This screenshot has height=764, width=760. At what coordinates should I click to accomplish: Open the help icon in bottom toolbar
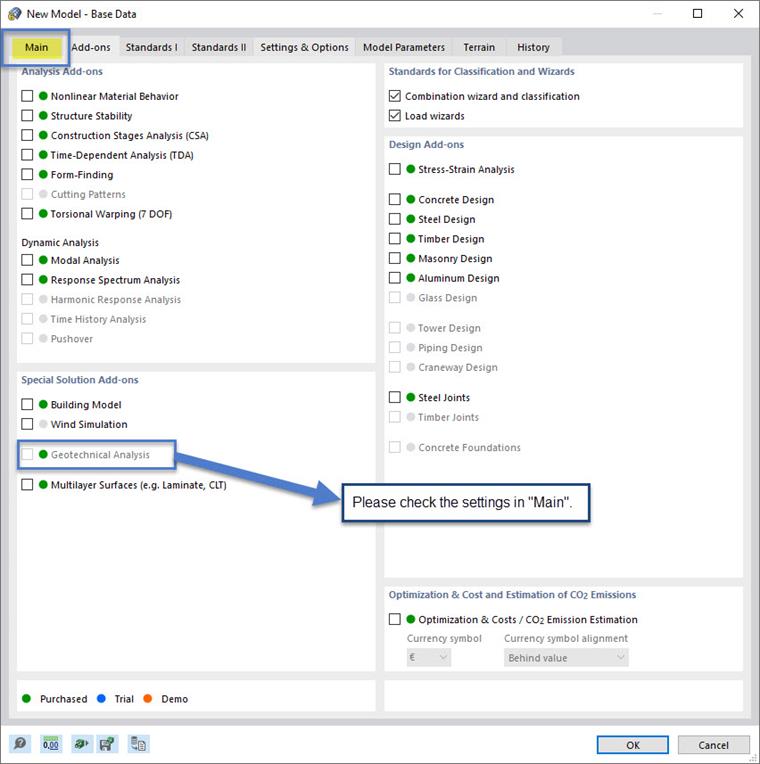20,744
